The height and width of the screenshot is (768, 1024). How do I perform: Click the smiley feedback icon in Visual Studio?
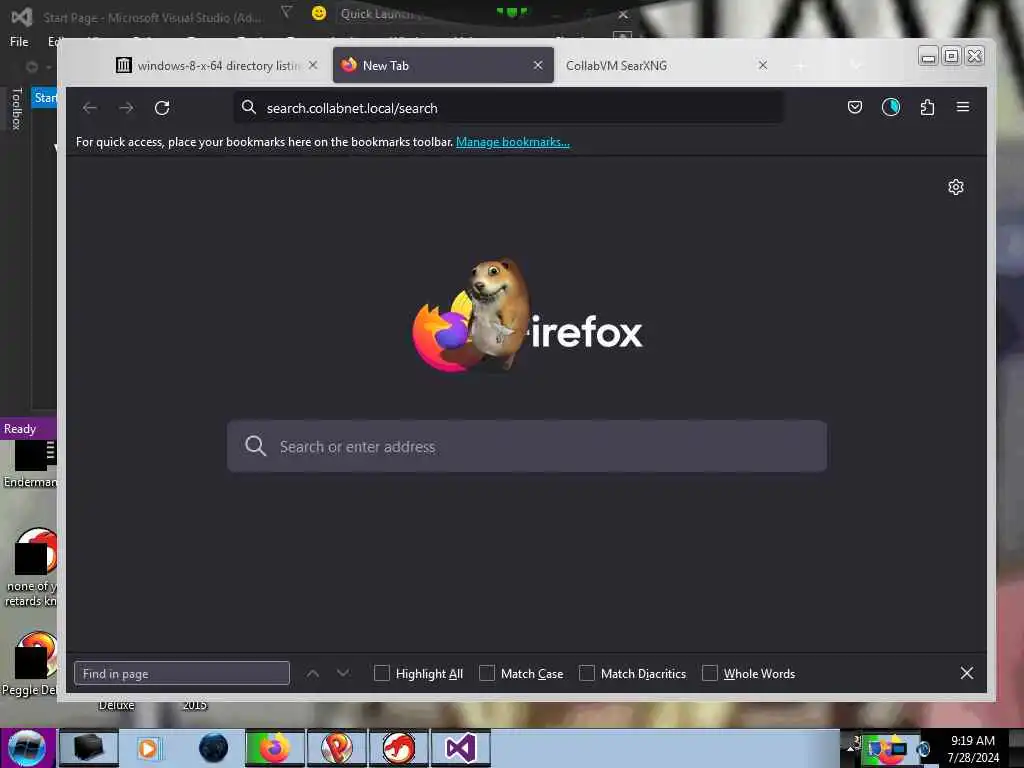click(x=319, y=13)
